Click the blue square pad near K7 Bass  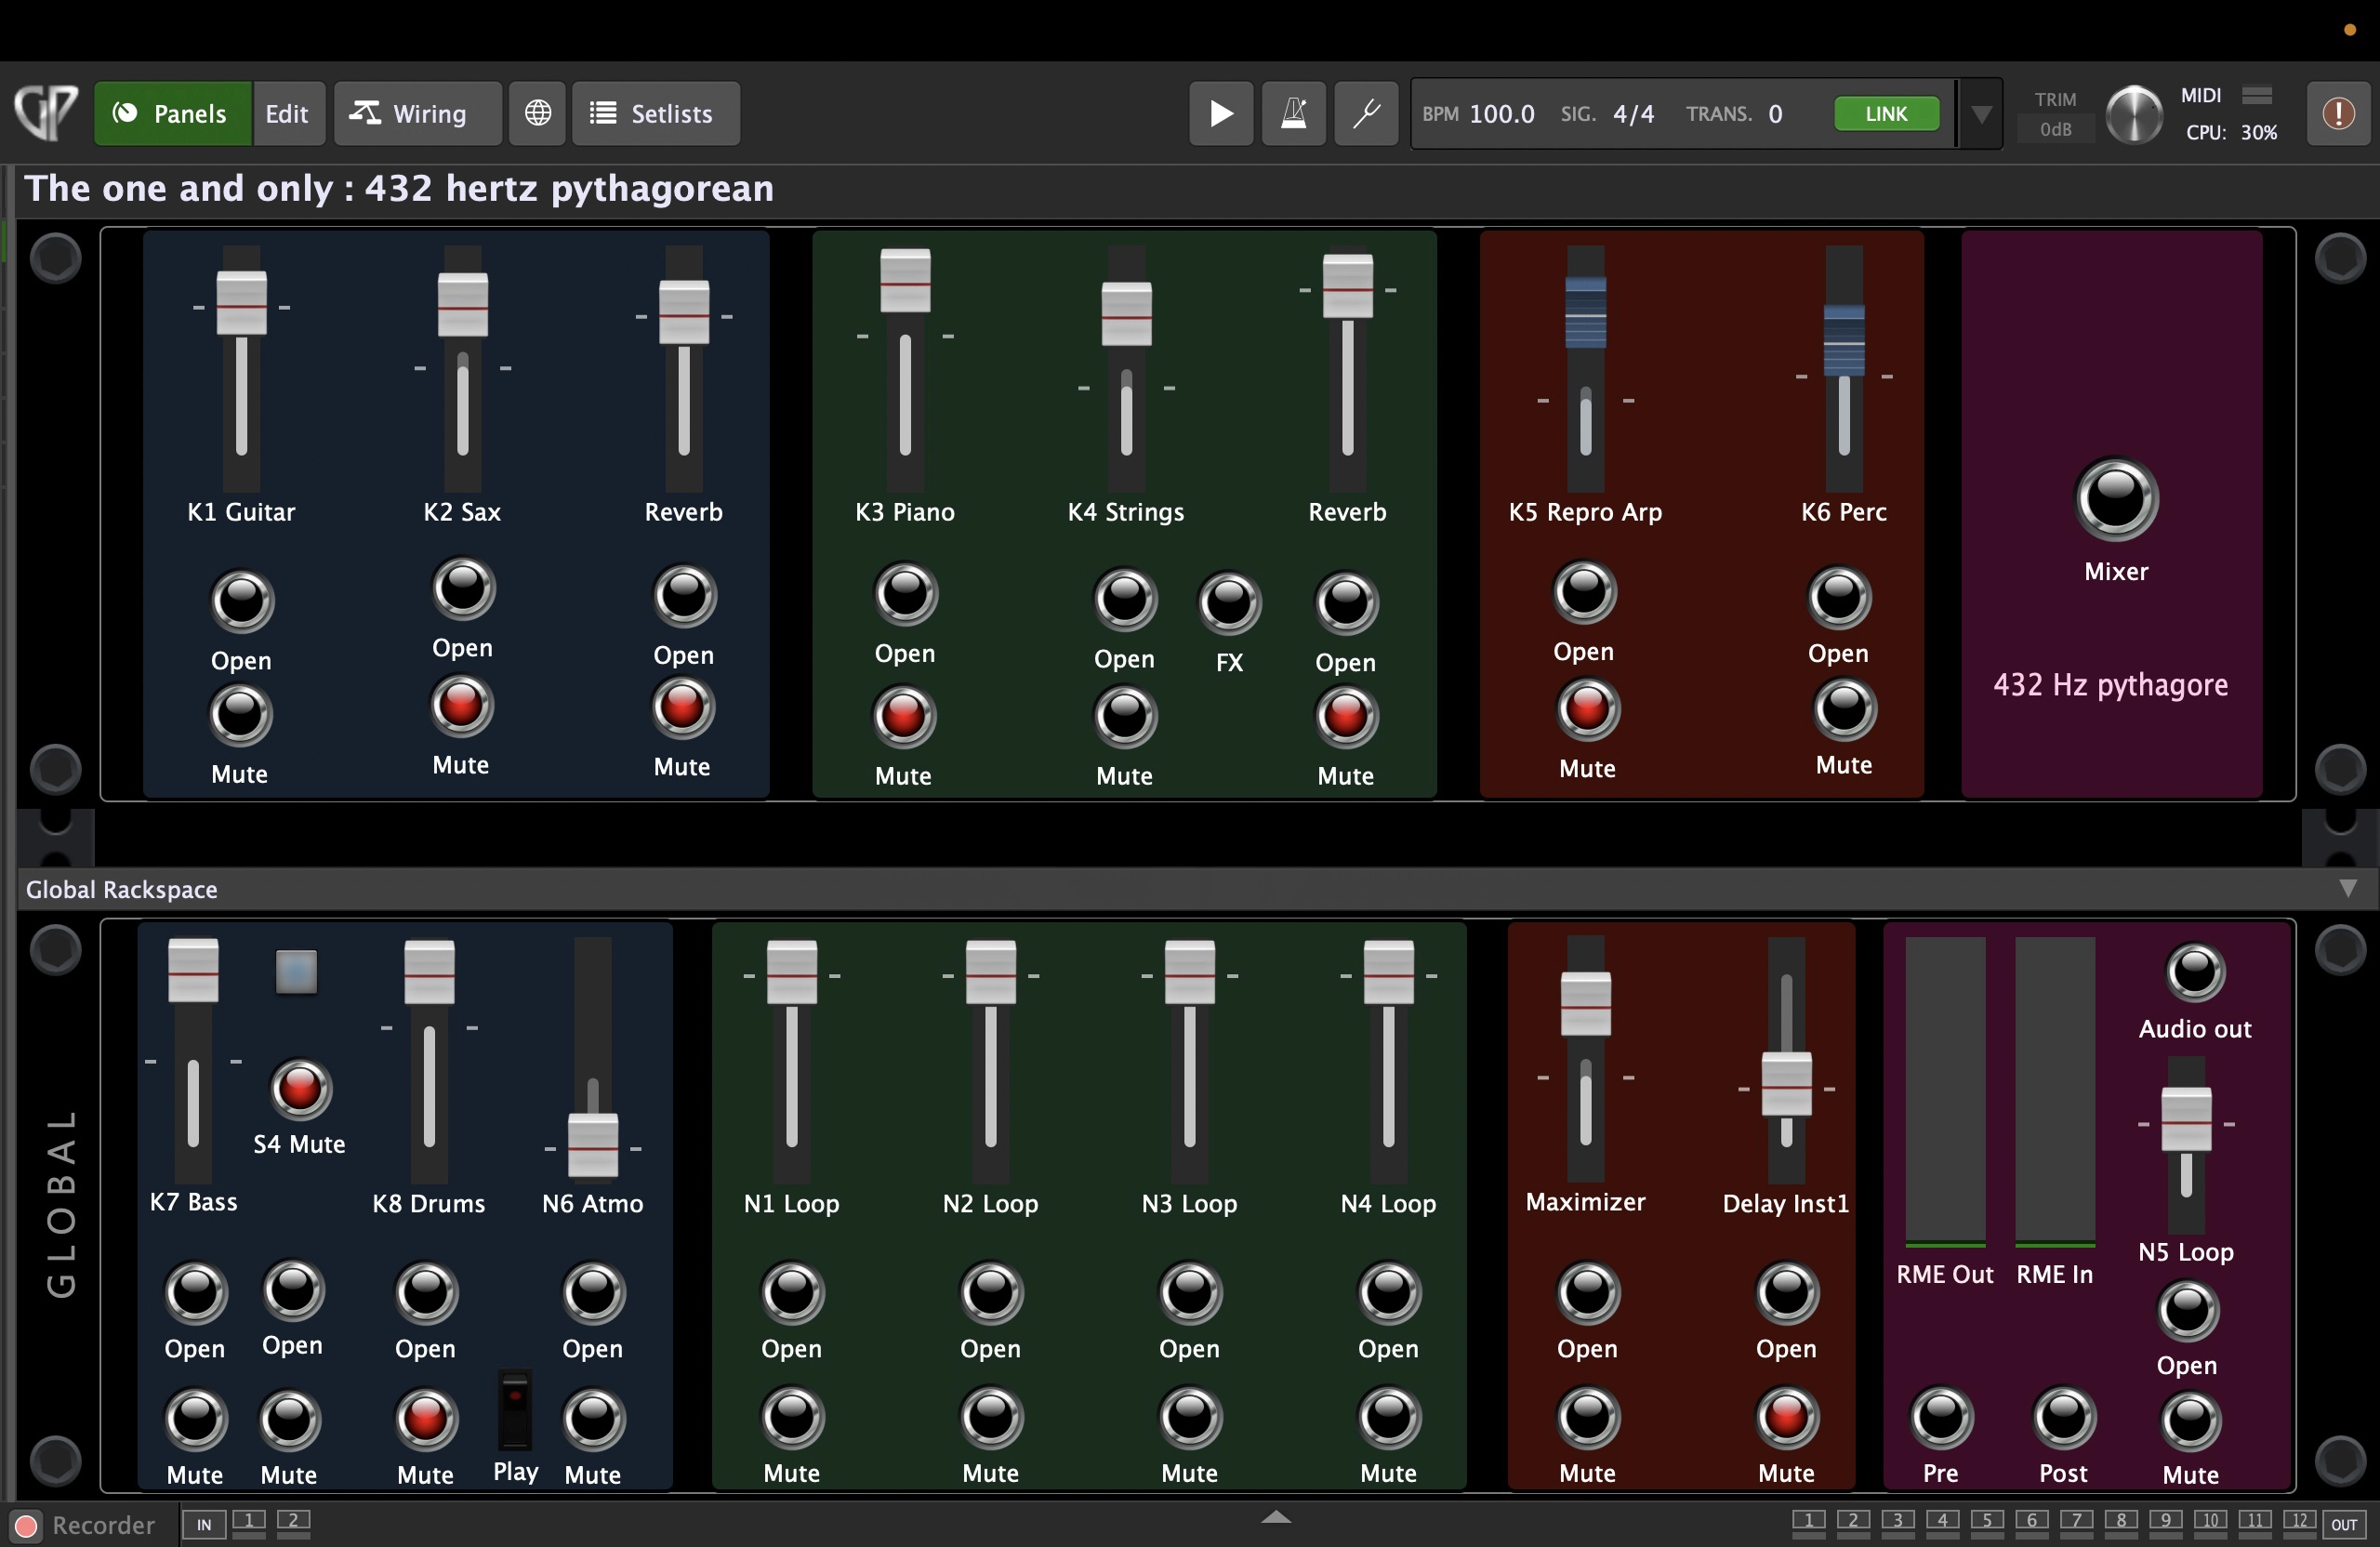[296, 971]
